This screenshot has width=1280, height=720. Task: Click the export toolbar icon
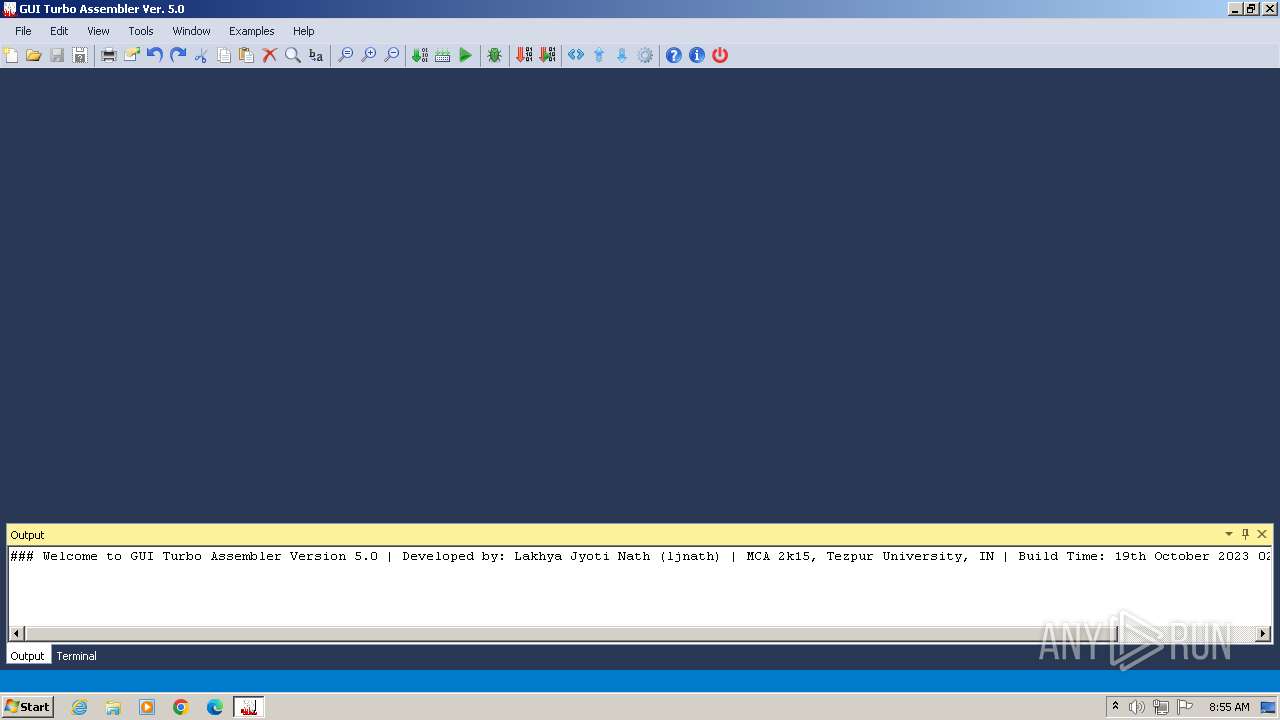click(132, 55)
